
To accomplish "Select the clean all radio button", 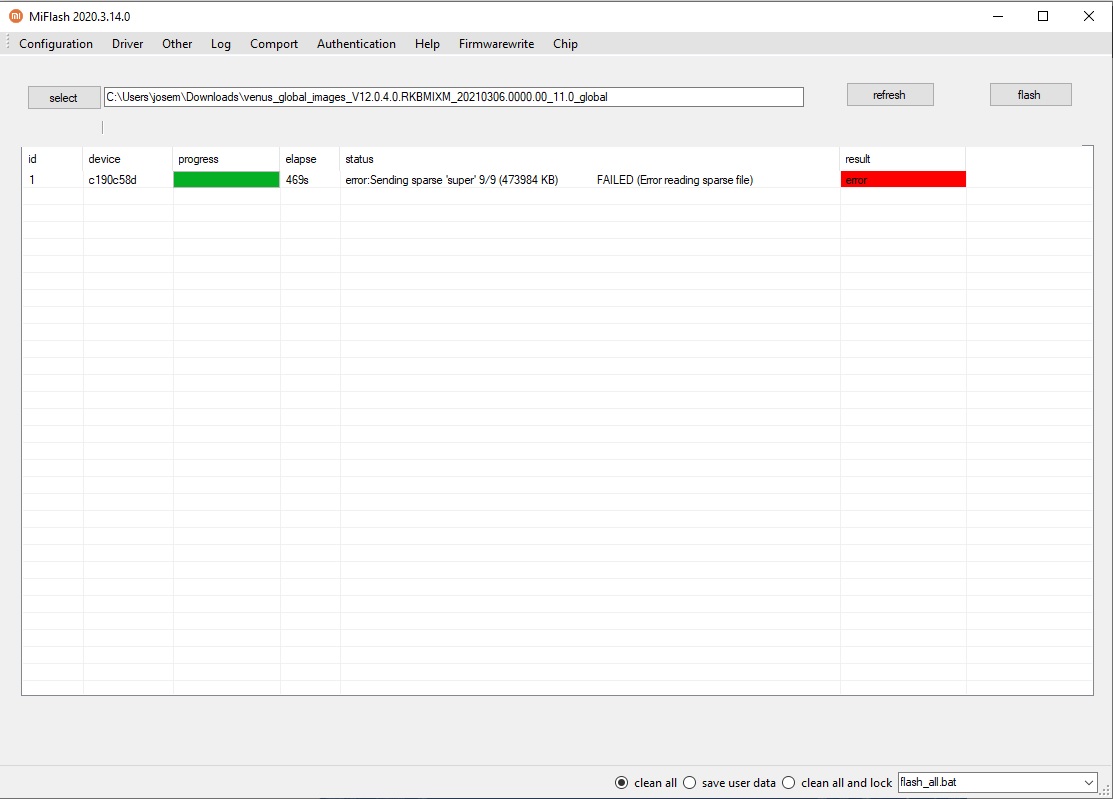I will click(621, 783).
